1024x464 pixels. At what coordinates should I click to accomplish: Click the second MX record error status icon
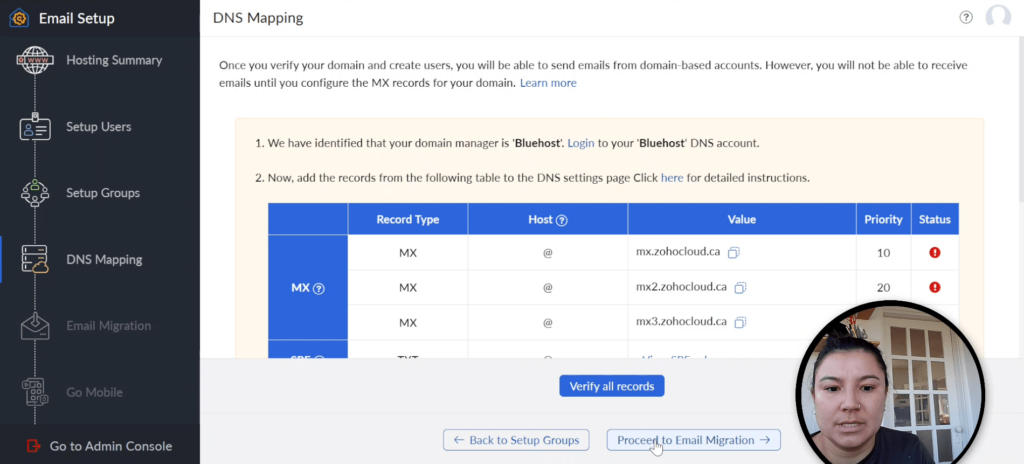point(934,287)
